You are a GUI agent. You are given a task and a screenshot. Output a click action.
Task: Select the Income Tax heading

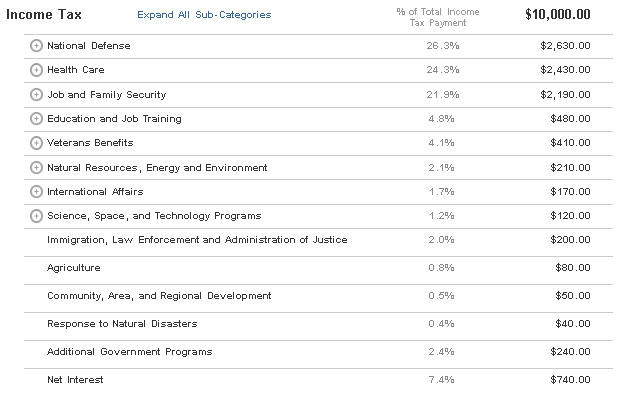(x=44, y=15)
